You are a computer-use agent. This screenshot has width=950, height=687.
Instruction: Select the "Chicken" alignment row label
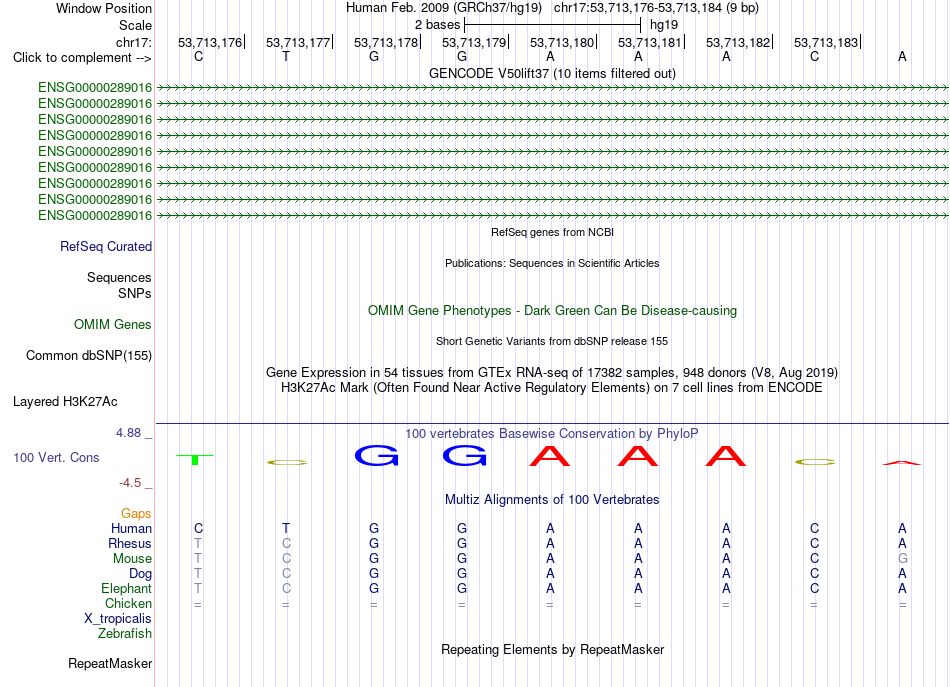pyautogui.click(x=128, y=603)
